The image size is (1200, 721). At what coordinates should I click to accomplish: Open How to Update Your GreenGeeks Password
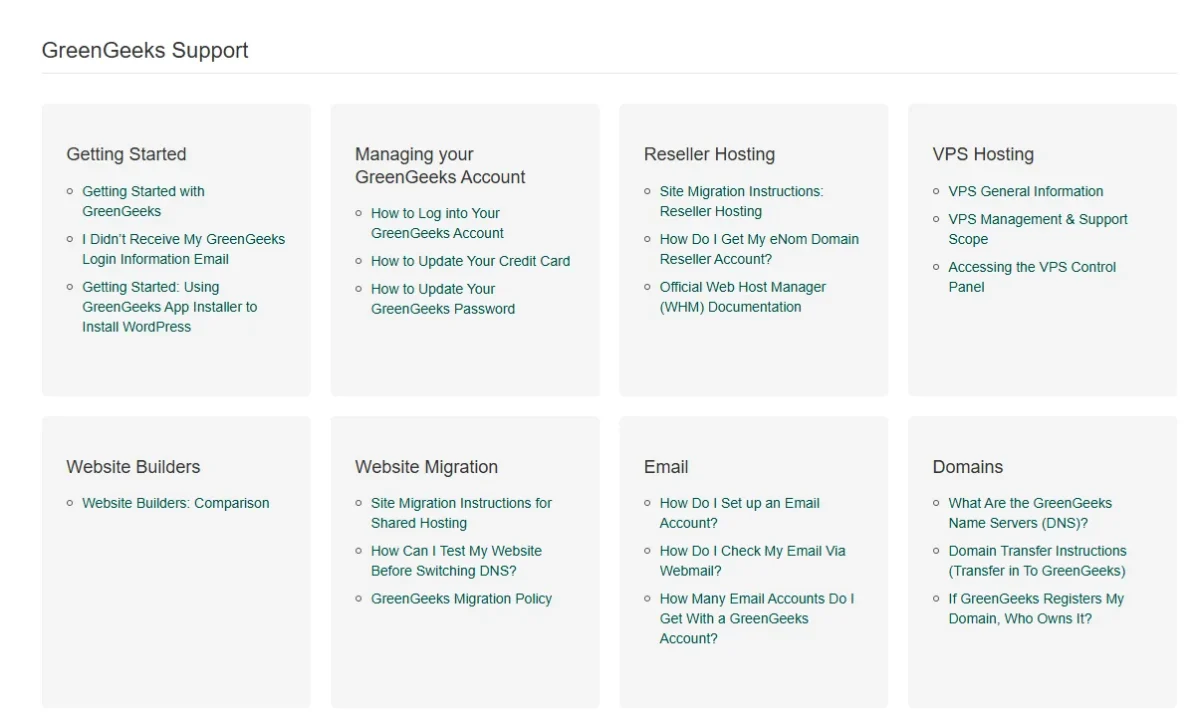(x=443, y=299)
